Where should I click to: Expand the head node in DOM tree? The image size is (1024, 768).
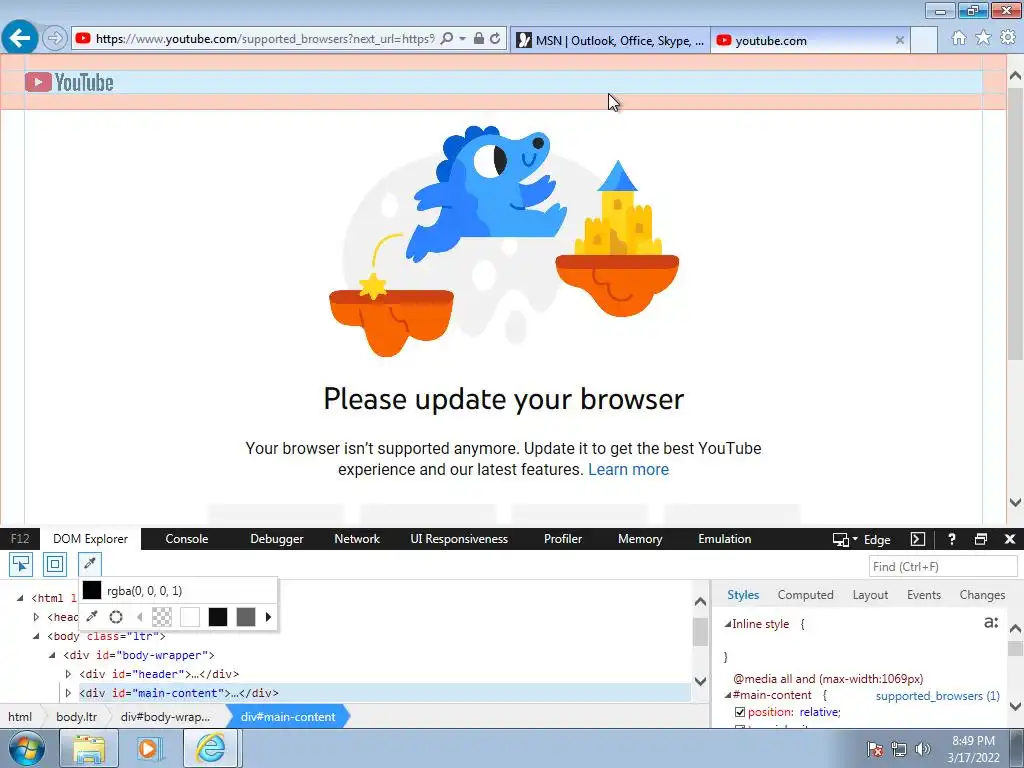37,616
